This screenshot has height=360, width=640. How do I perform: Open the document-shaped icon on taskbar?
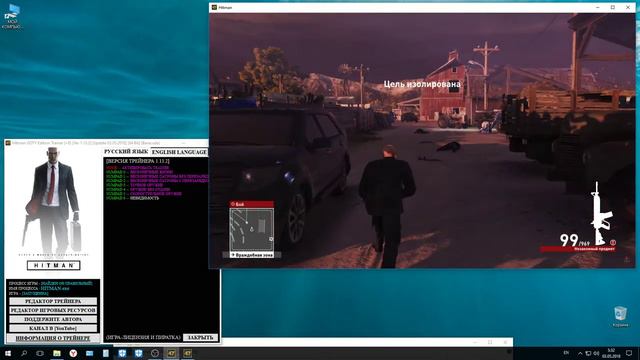(x=106, y=353)
